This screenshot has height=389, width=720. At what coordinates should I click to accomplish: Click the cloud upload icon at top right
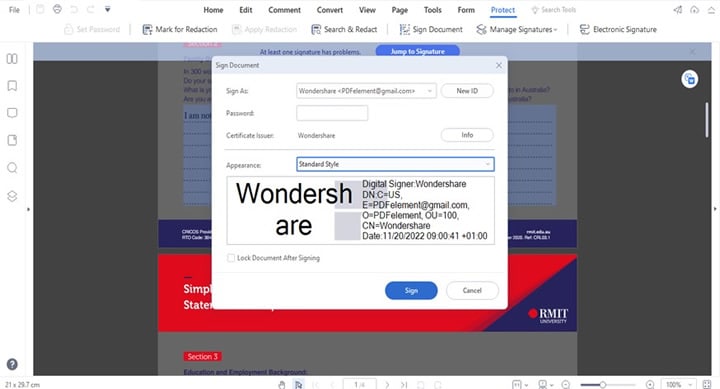[694, 10]
